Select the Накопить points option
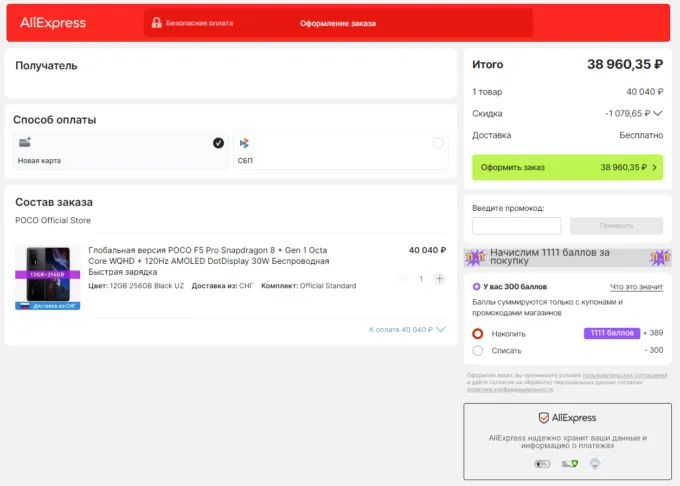Image resolution: width=680 pixels, height=486 pixels. (478, 333)
